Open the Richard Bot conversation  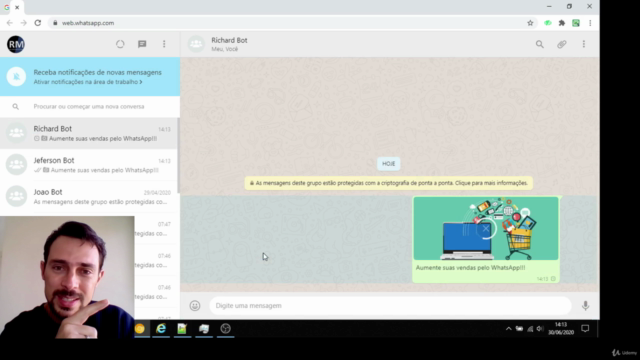click(89, 133)
